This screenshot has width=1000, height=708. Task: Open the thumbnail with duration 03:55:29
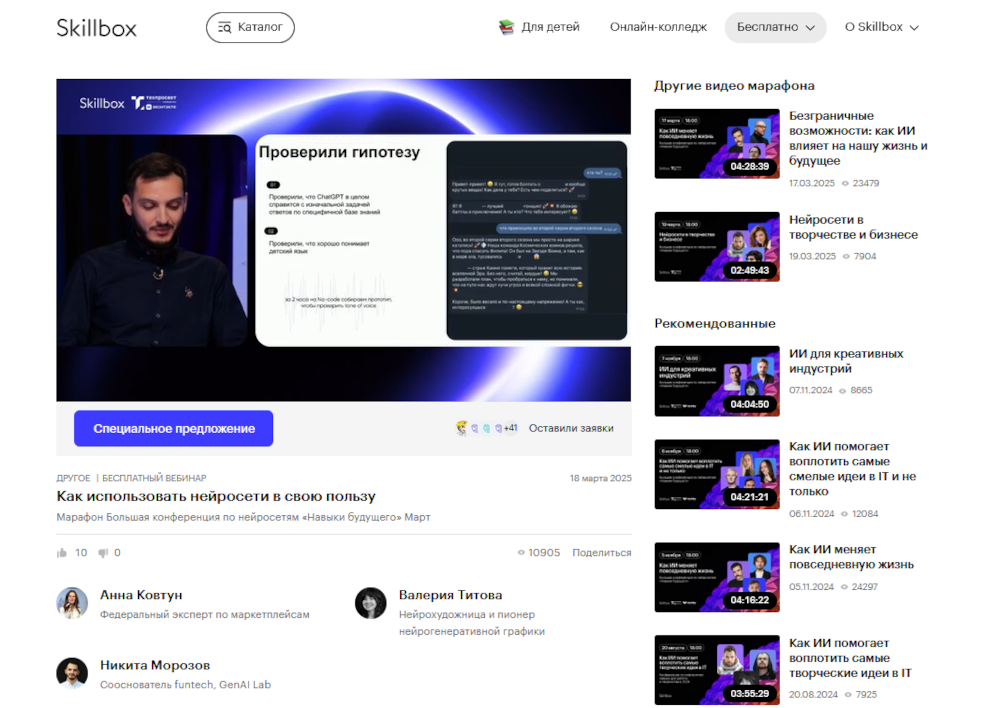(x=717, y=670)
